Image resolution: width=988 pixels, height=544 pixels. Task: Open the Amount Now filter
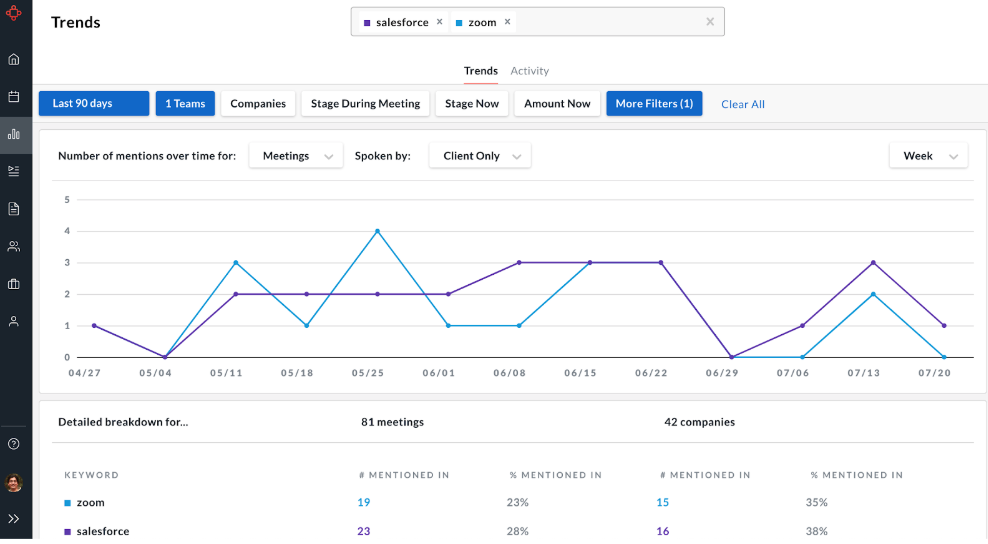557,103
